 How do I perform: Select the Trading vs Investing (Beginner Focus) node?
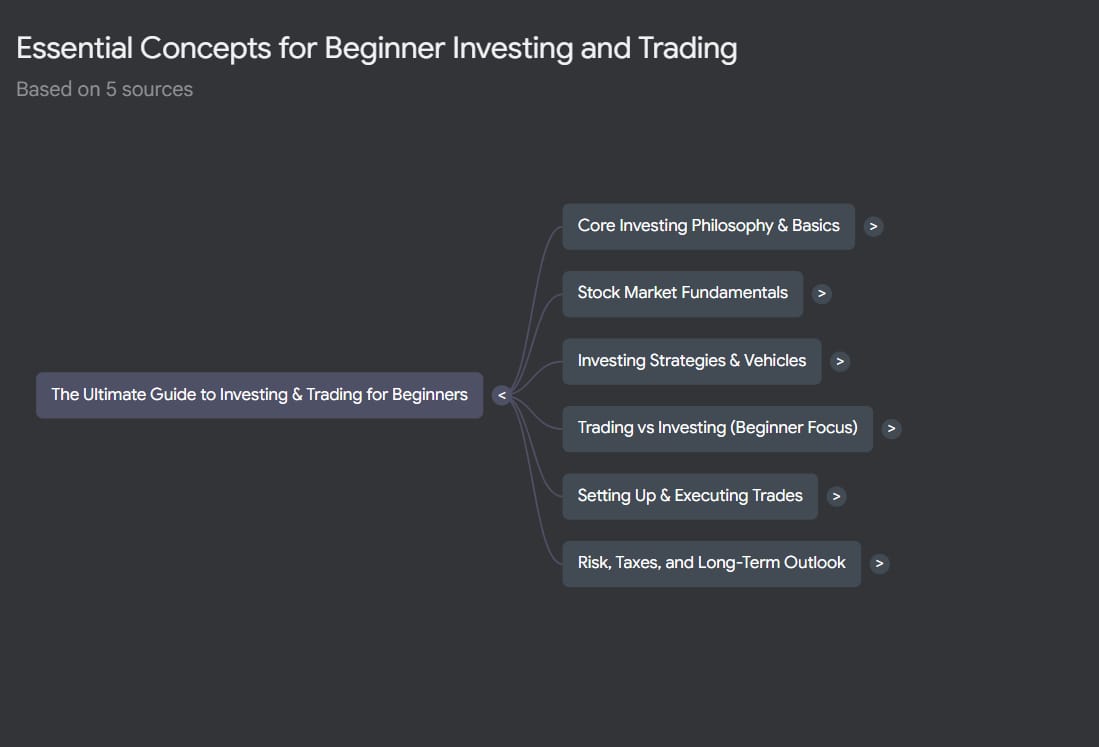717,428
